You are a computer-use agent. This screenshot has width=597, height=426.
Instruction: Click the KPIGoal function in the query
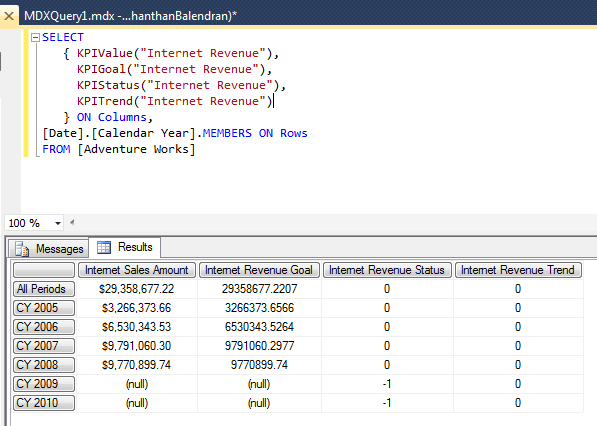pyautogui.click(x=101, y=69)
